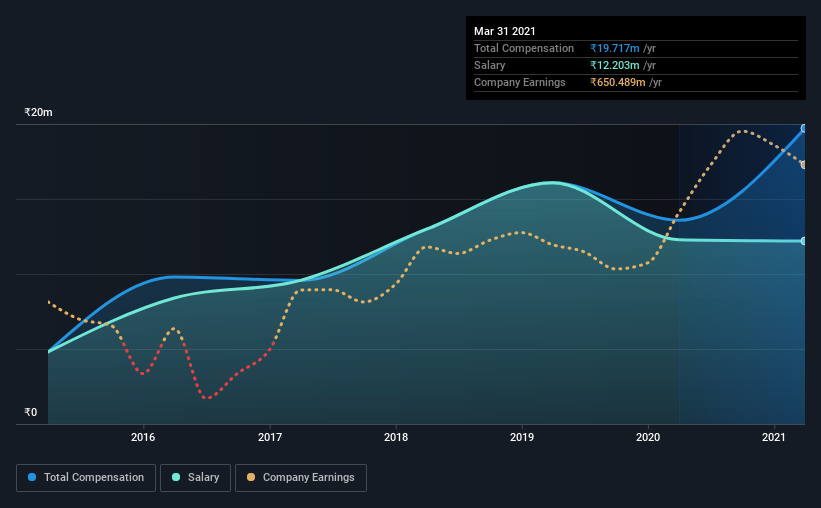821x508 pixels.
Task: Select the Company Earnings endpoint marker at 2021
Action: tap(803, 165)
